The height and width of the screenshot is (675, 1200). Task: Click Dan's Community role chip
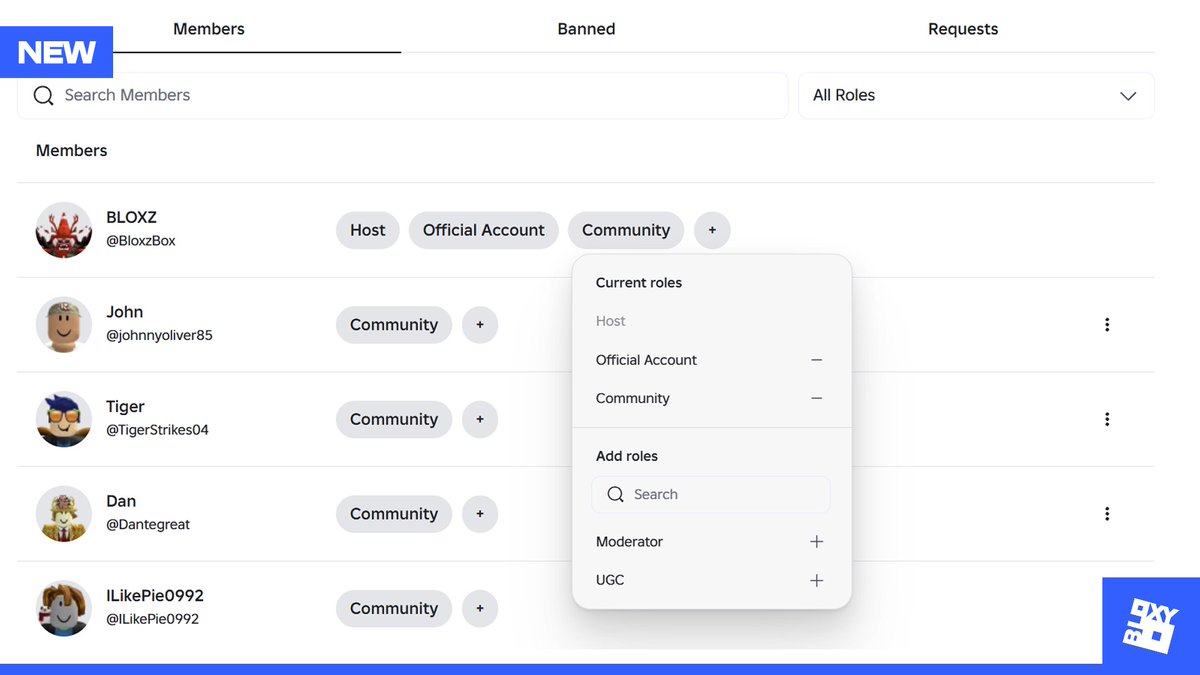394,514
